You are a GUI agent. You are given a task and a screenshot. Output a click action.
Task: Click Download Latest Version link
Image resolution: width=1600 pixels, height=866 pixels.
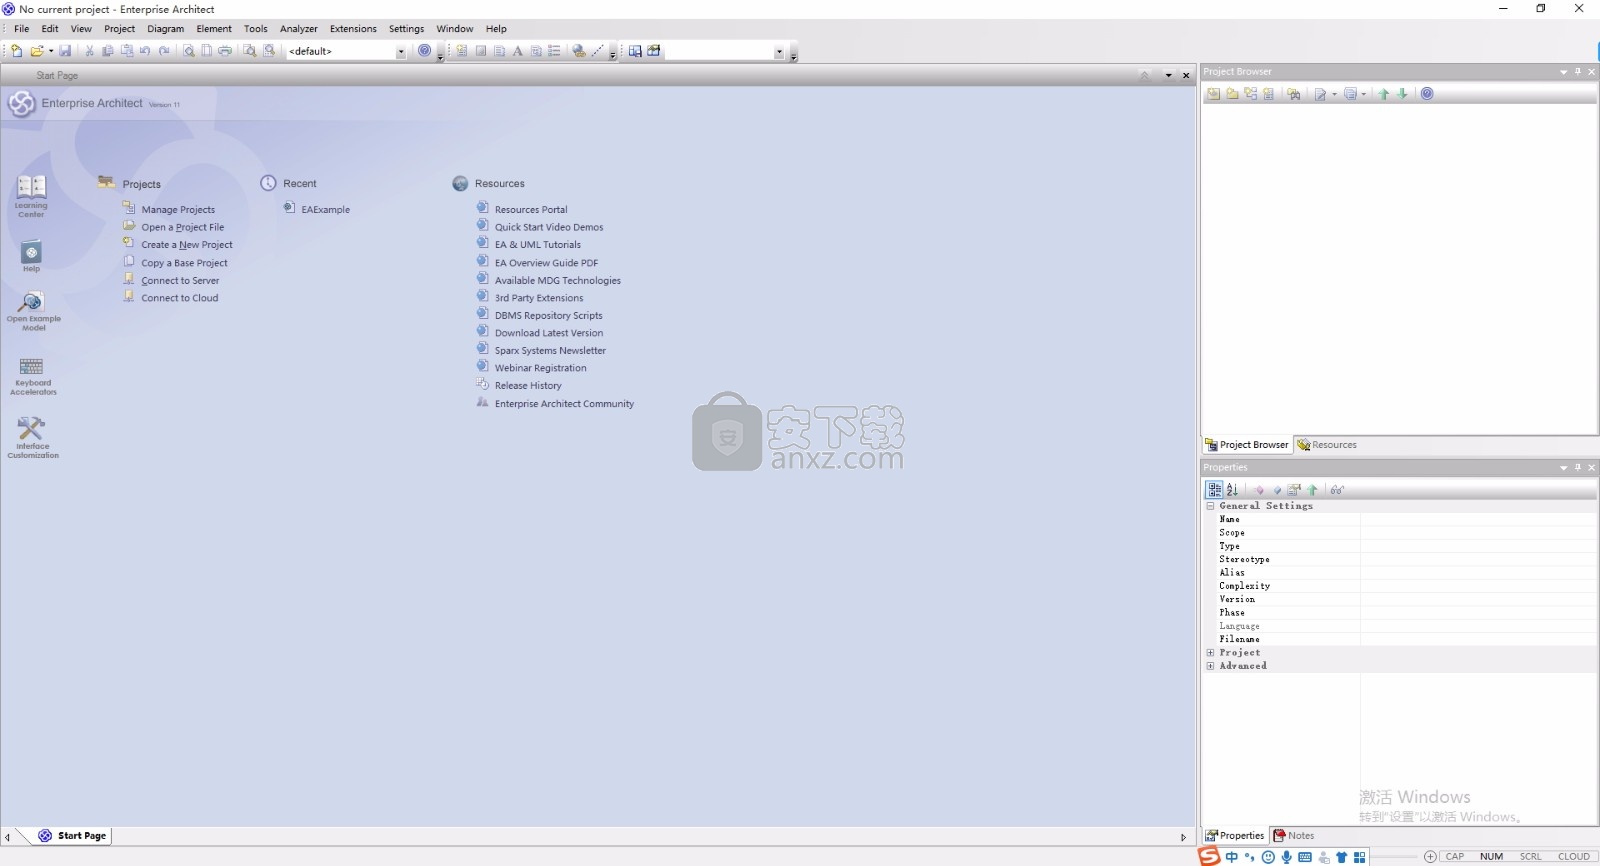549,333
